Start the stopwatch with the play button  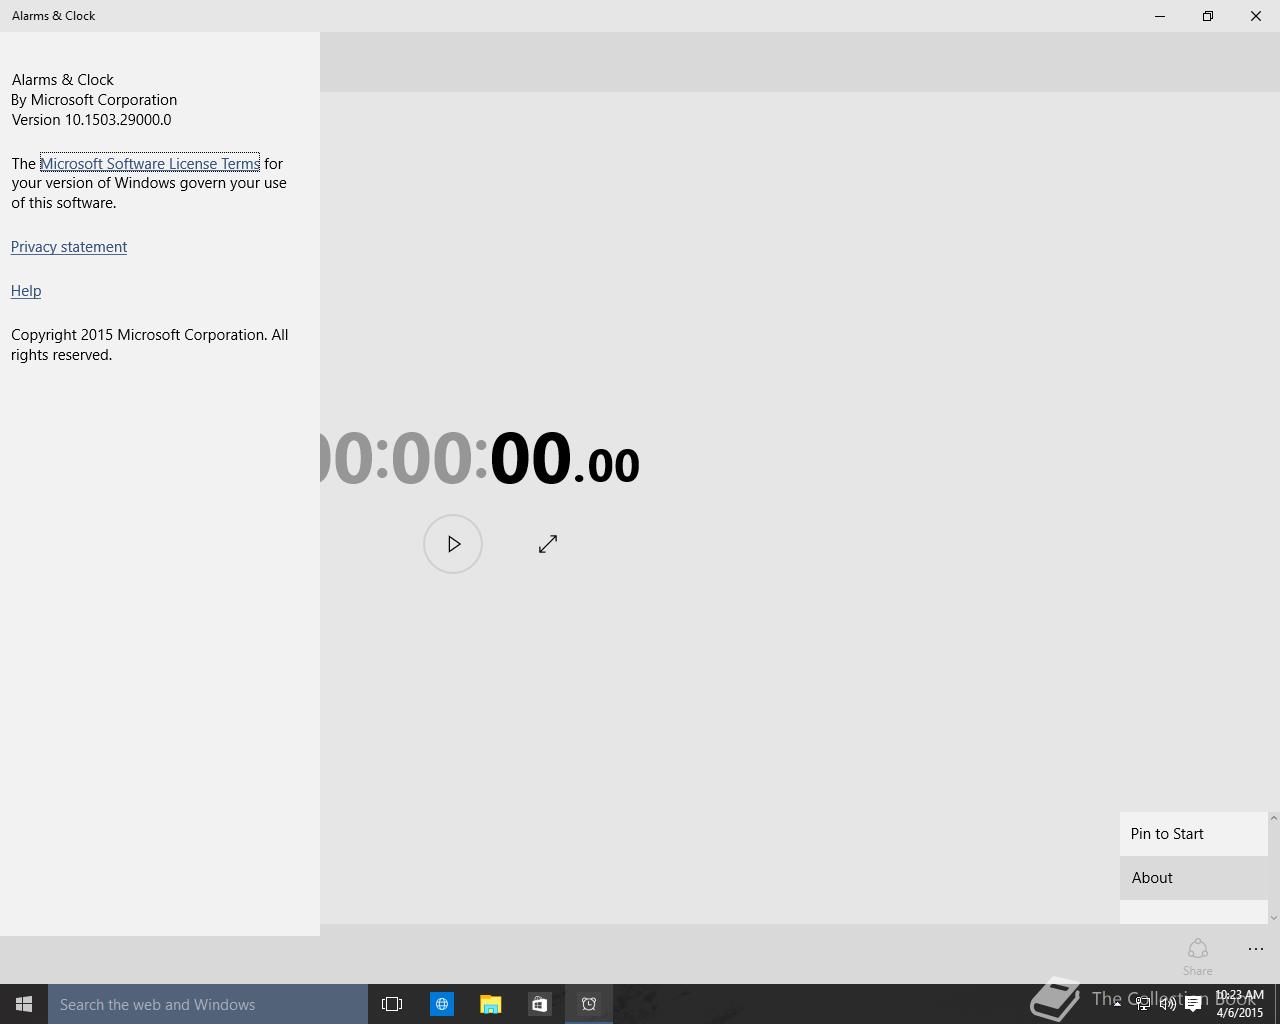click(x=453, y=544)
